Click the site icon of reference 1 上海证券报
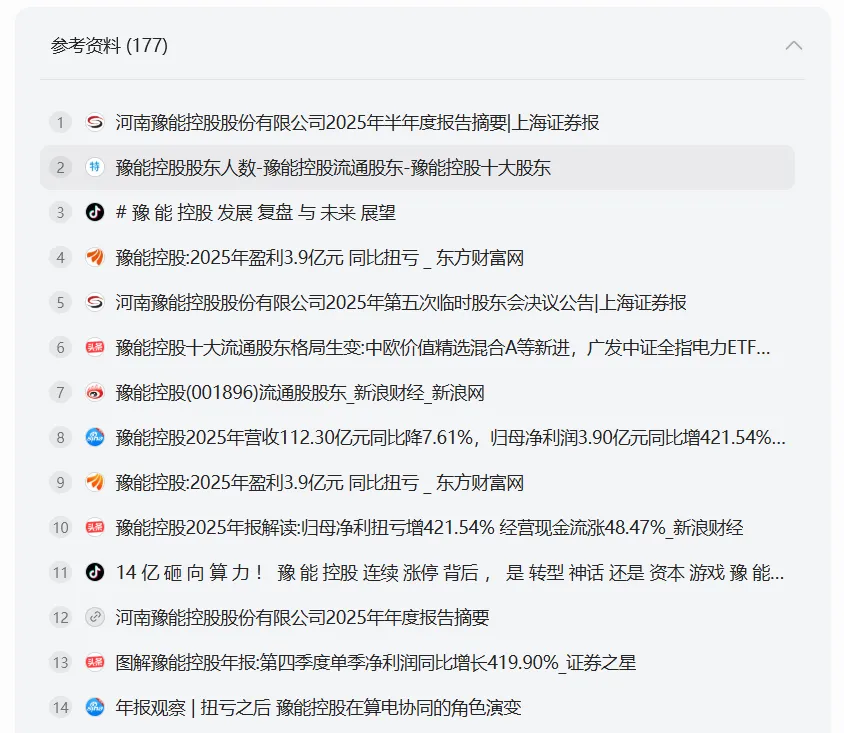Screen dimensions: 844x733 tap(95, 123)
